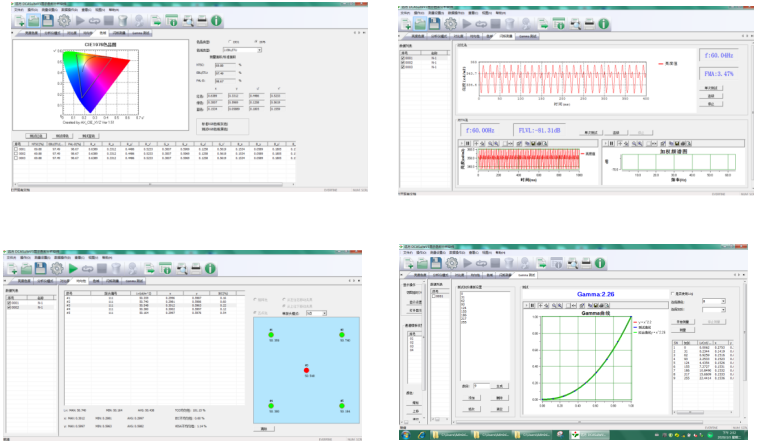Click the gear icon in uniformity window toolbar
760x447 pixels.
point(57,269)
